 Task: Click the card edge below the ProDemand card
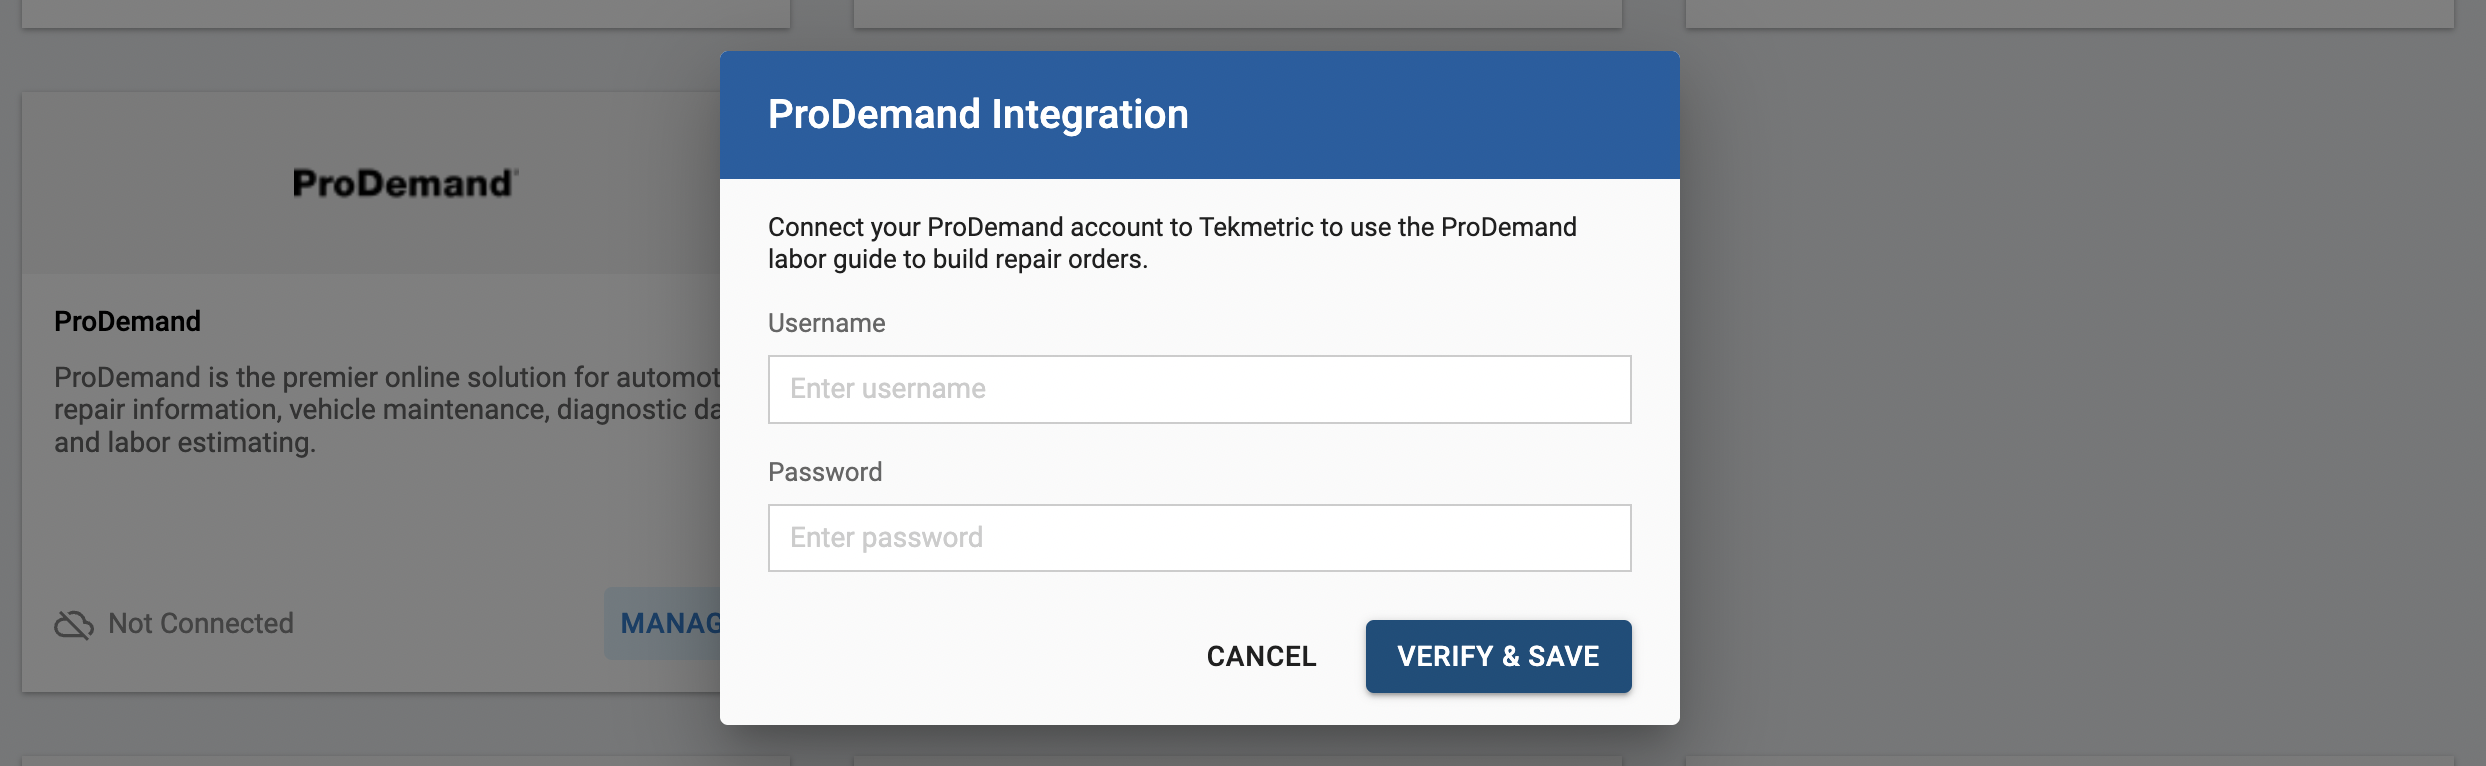[x=405, y=760]
